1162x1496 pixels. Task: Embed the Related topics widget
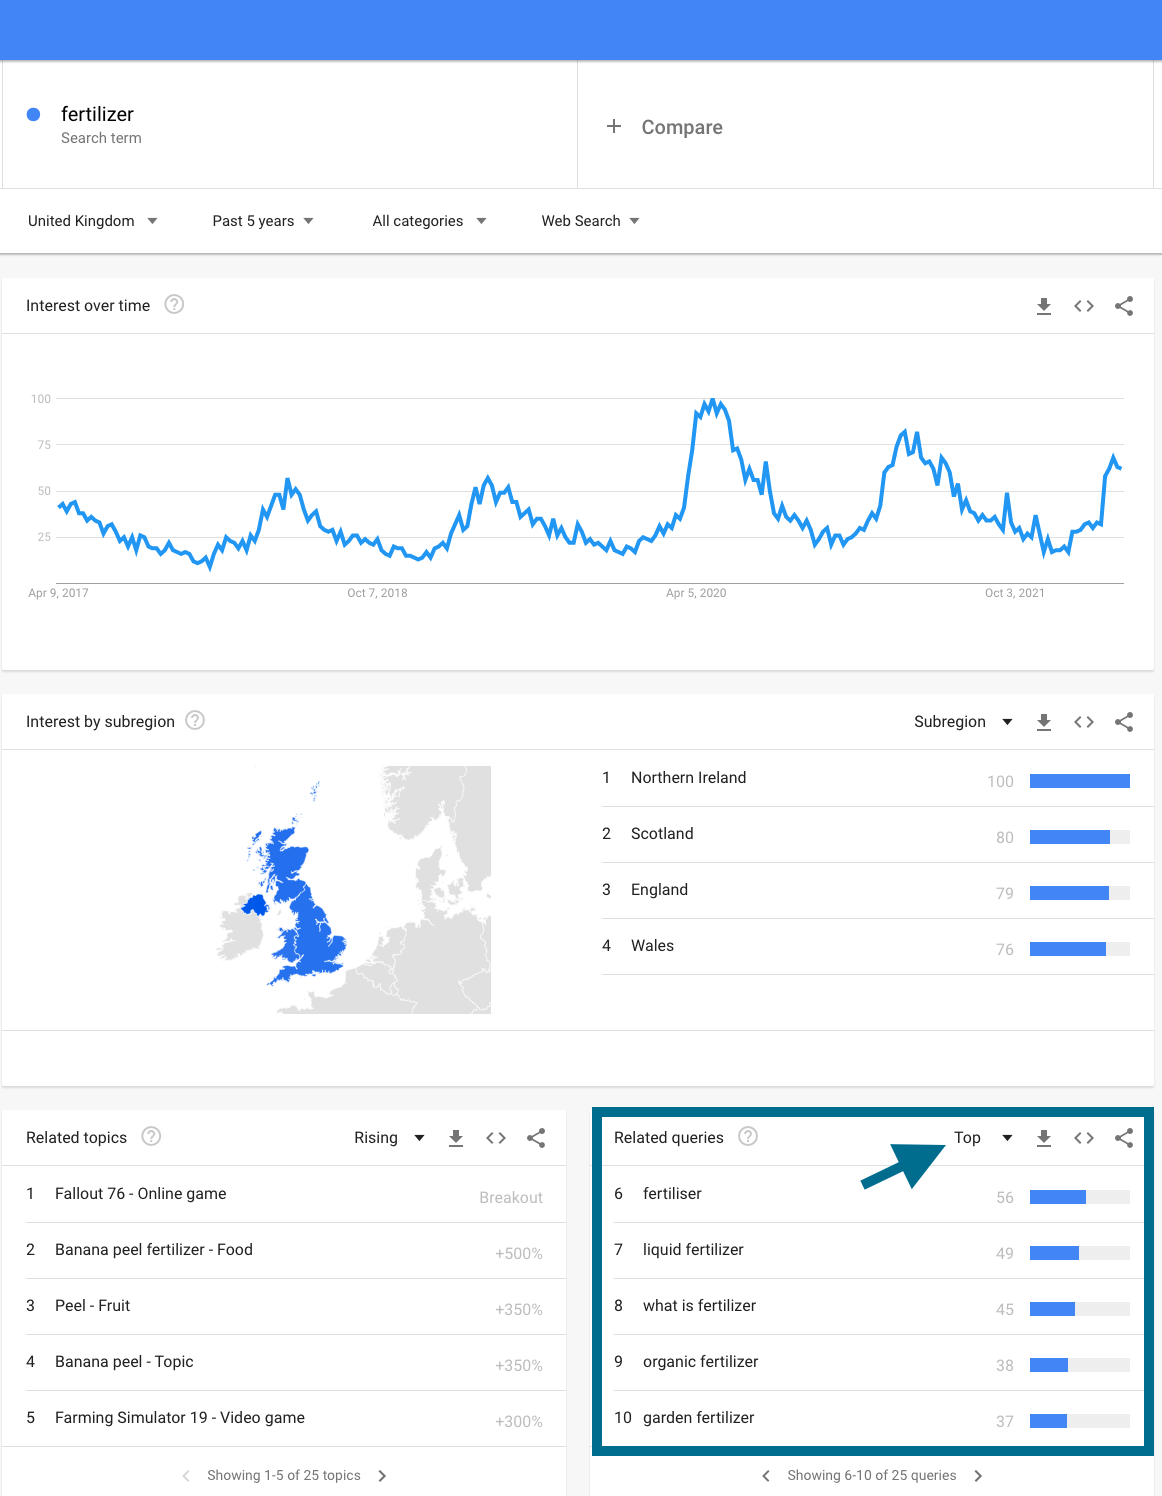[495, 1138]
